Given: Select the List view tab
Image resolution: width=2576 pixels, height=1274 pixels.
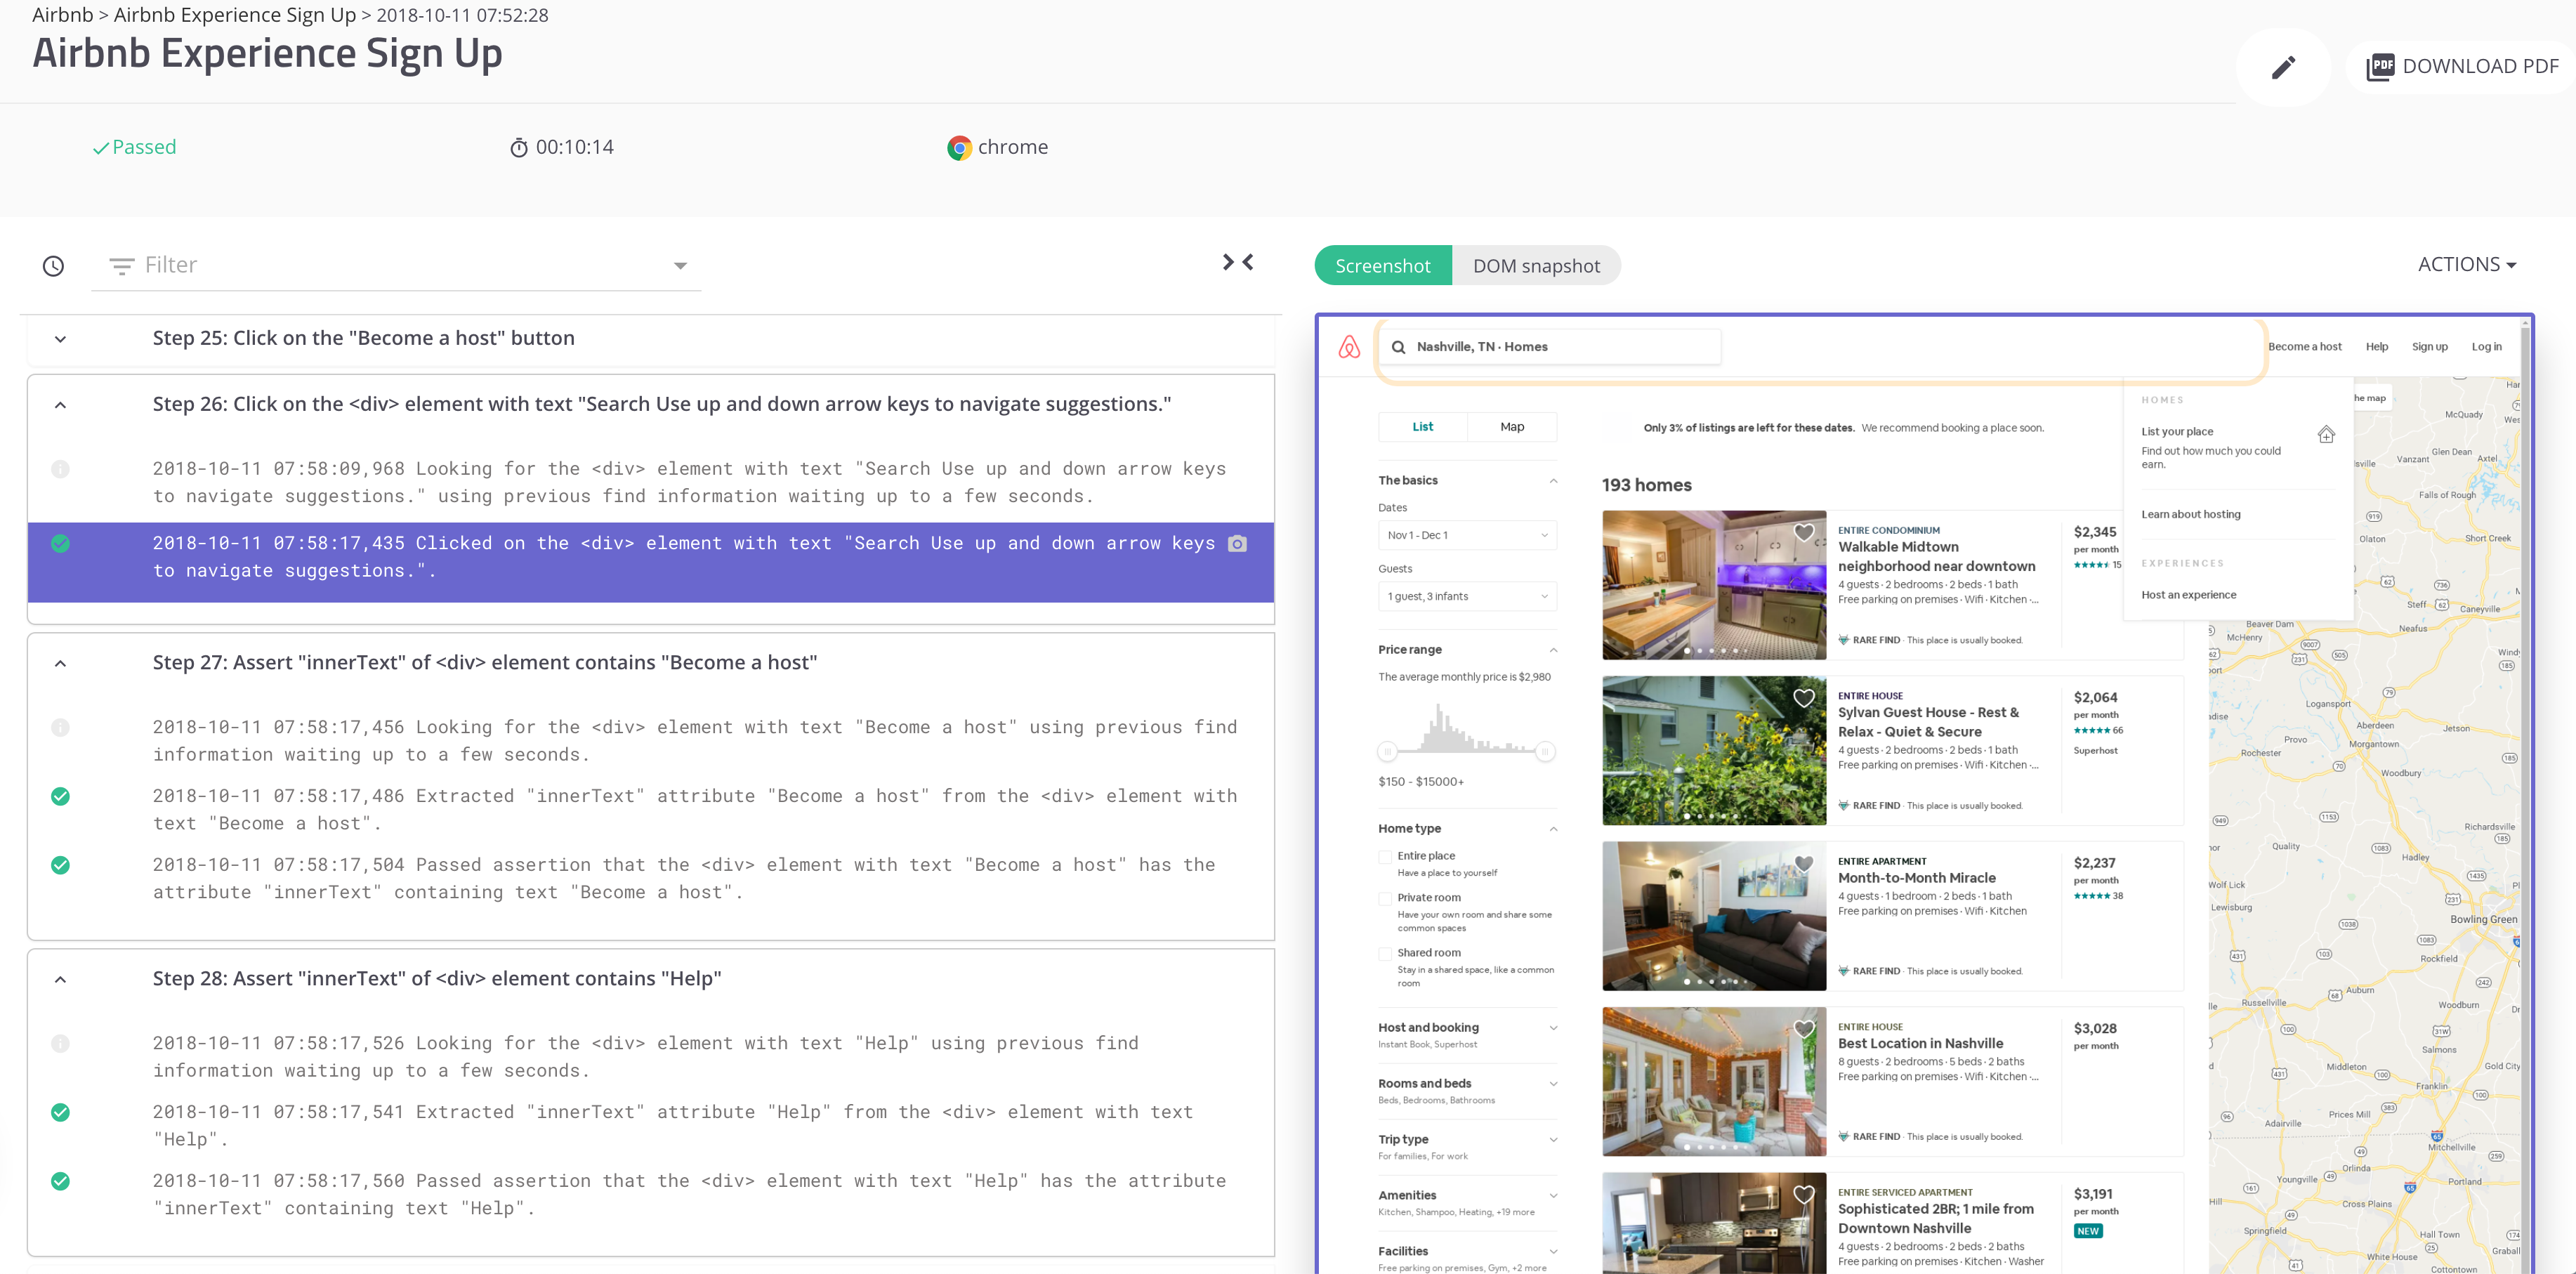Looking at the screenshot, I should pyautogui.click(x=1423, y=427).
